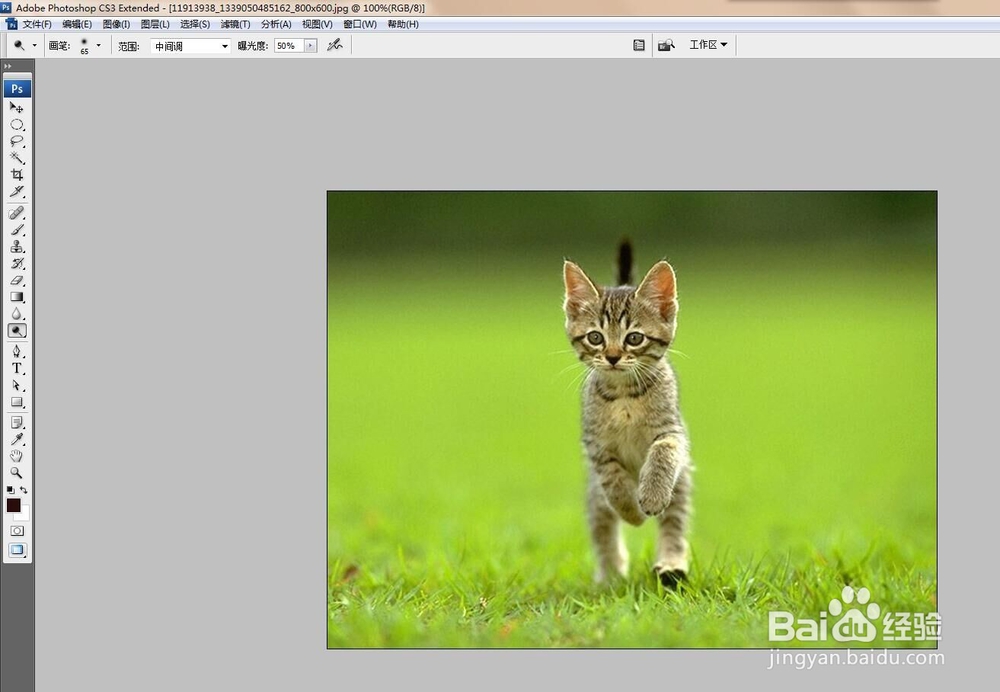Toggle airbrush option in options bar
Viewport: 1000px width, 692px height.
pos(335,45)
